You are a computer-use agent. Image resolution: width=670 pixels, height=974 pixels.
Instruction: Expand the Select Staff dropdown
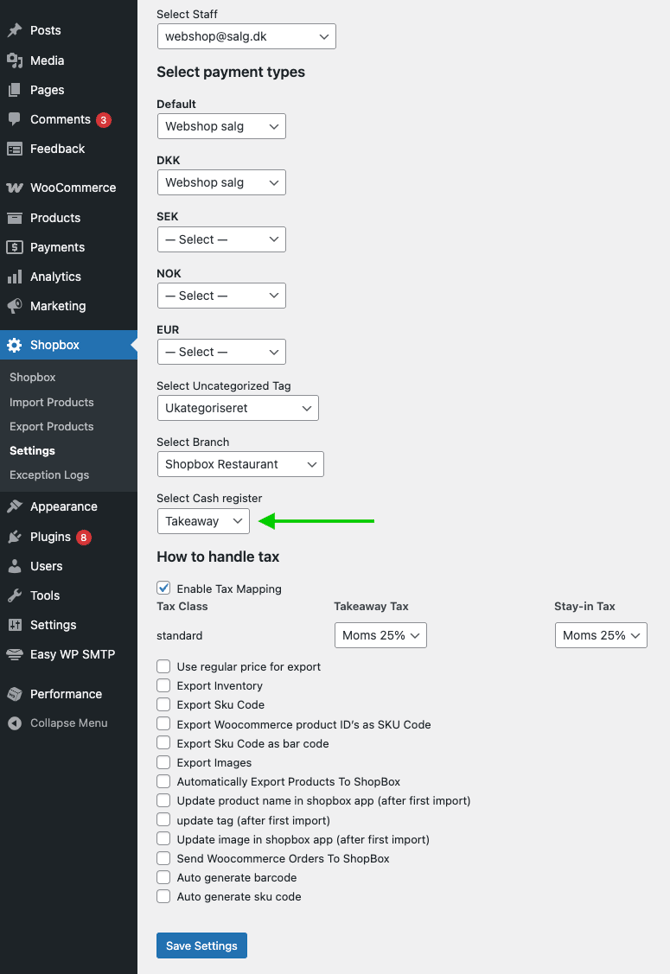click(246, 36)
